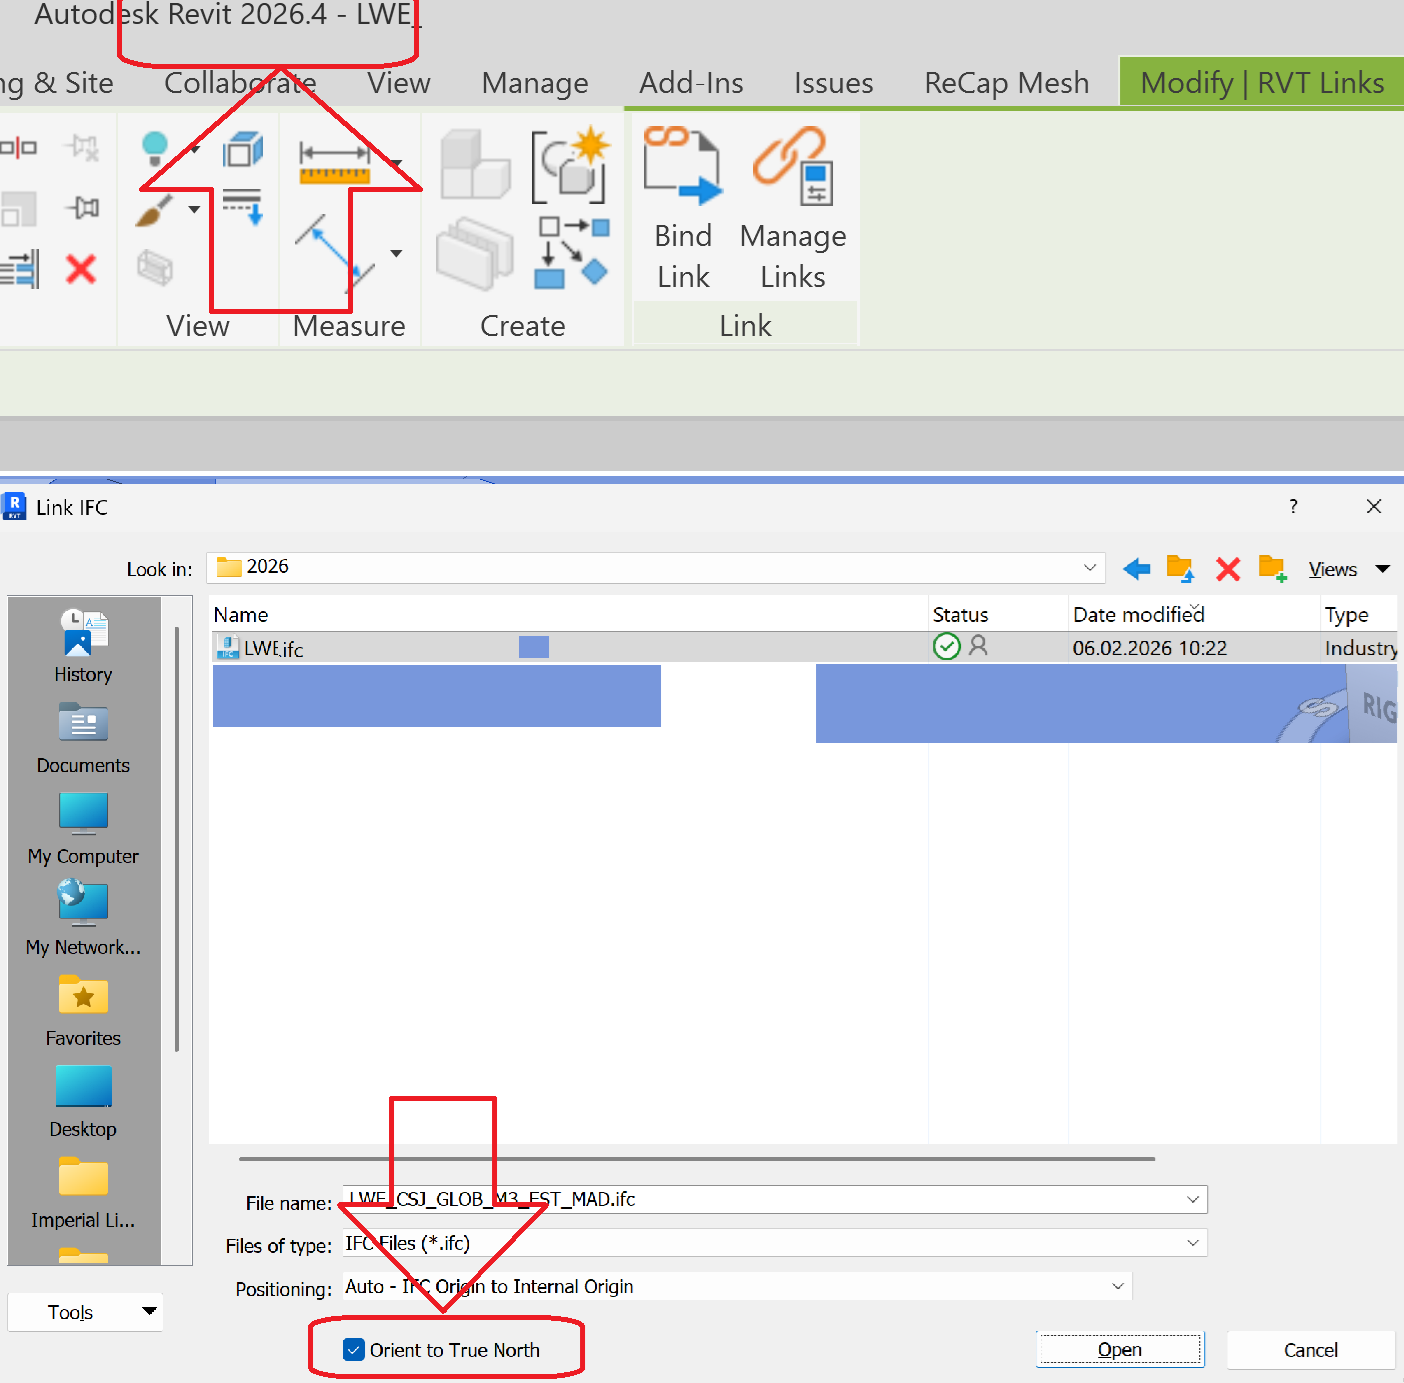The image size is (1404, 1383).
Task: Expand the Positioning dropdown
Action: point(1118,1286)
